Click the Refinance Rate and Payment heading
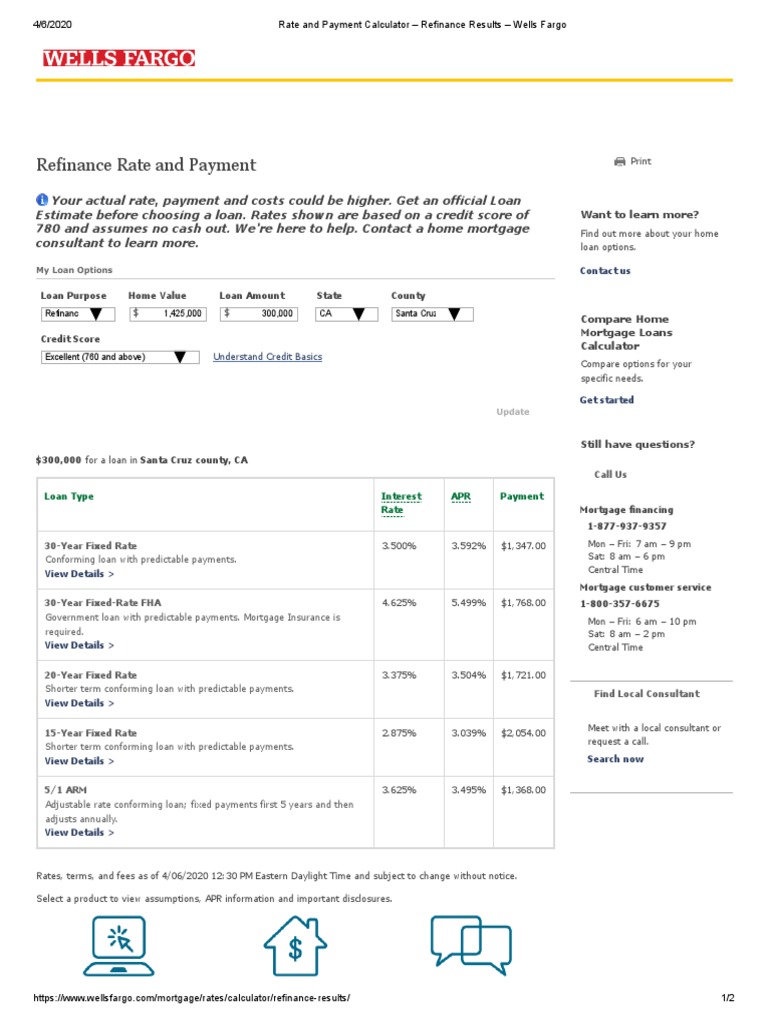This screenshot has height=1024, width=768. [146, 165]
